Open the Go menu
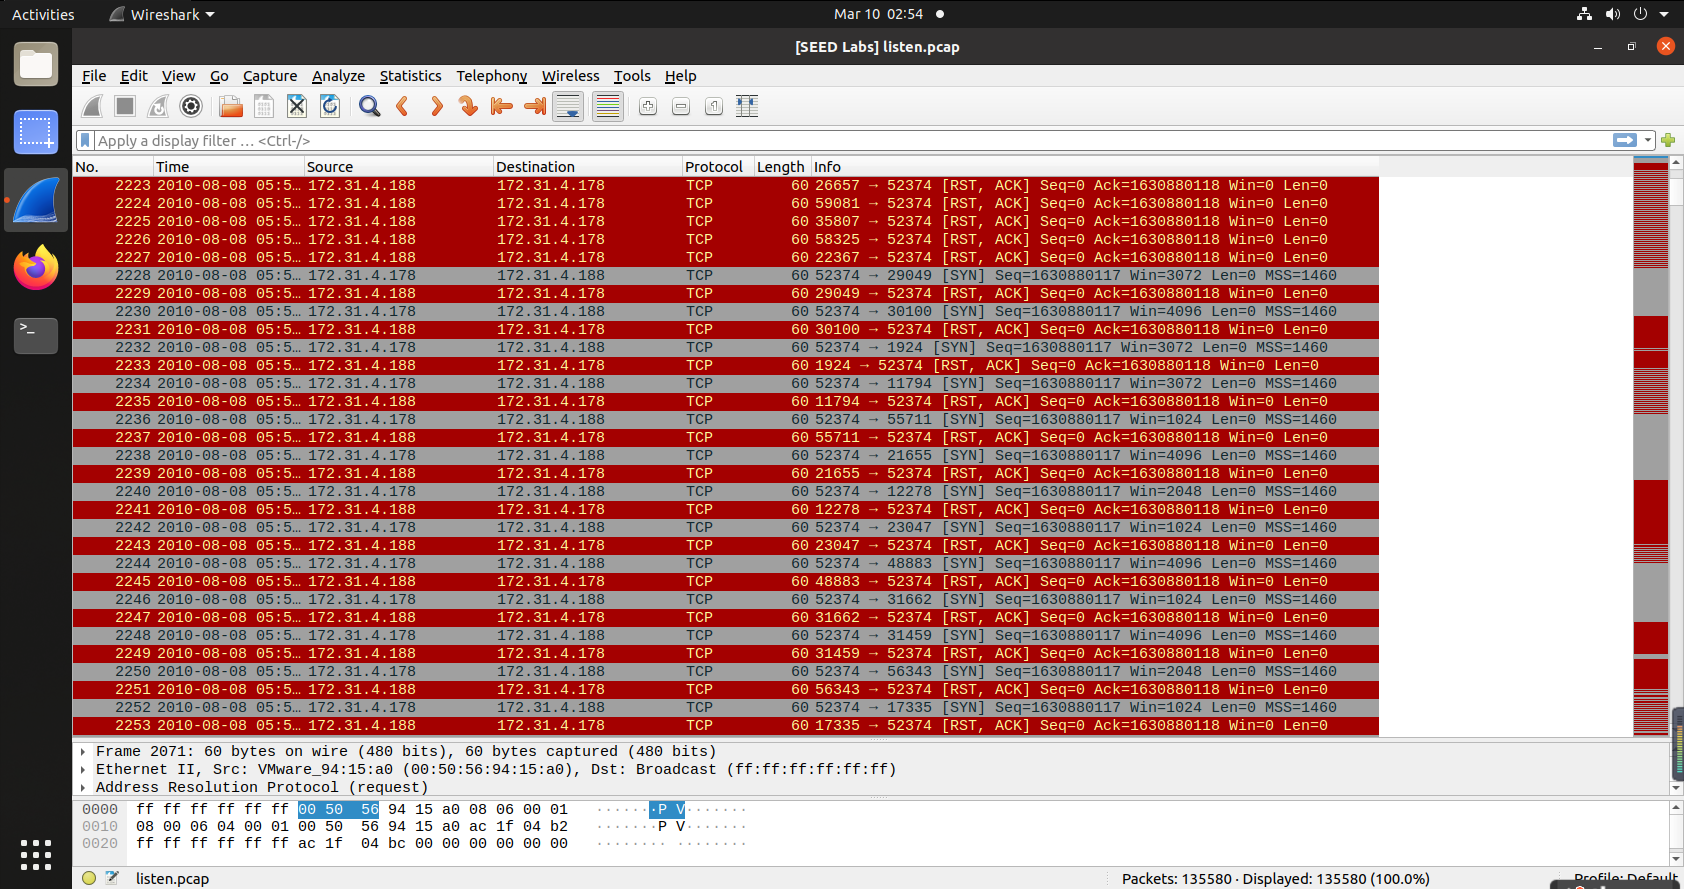The image size is (1684, 889). 219,76
